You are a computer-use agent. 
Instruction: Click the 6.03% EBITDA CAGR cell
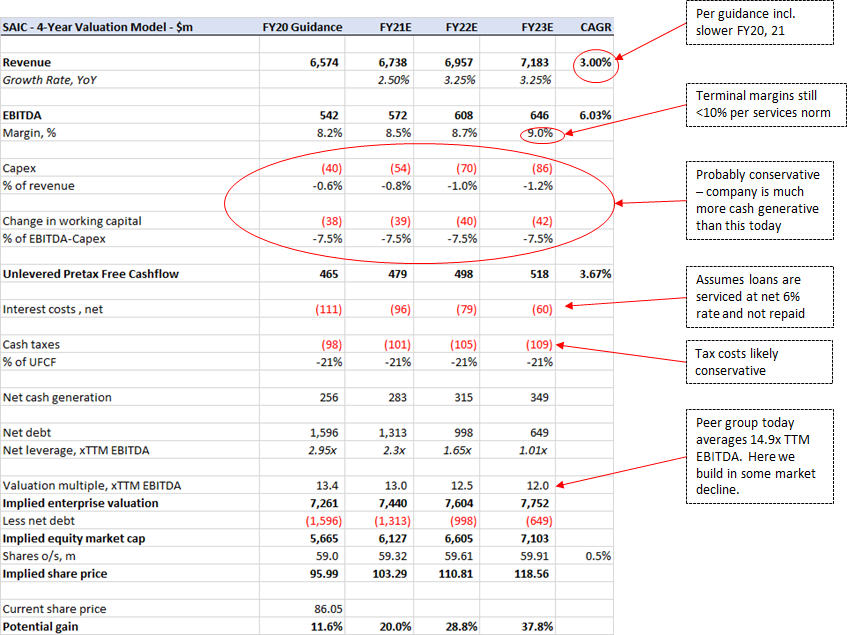tap(595, 116)
